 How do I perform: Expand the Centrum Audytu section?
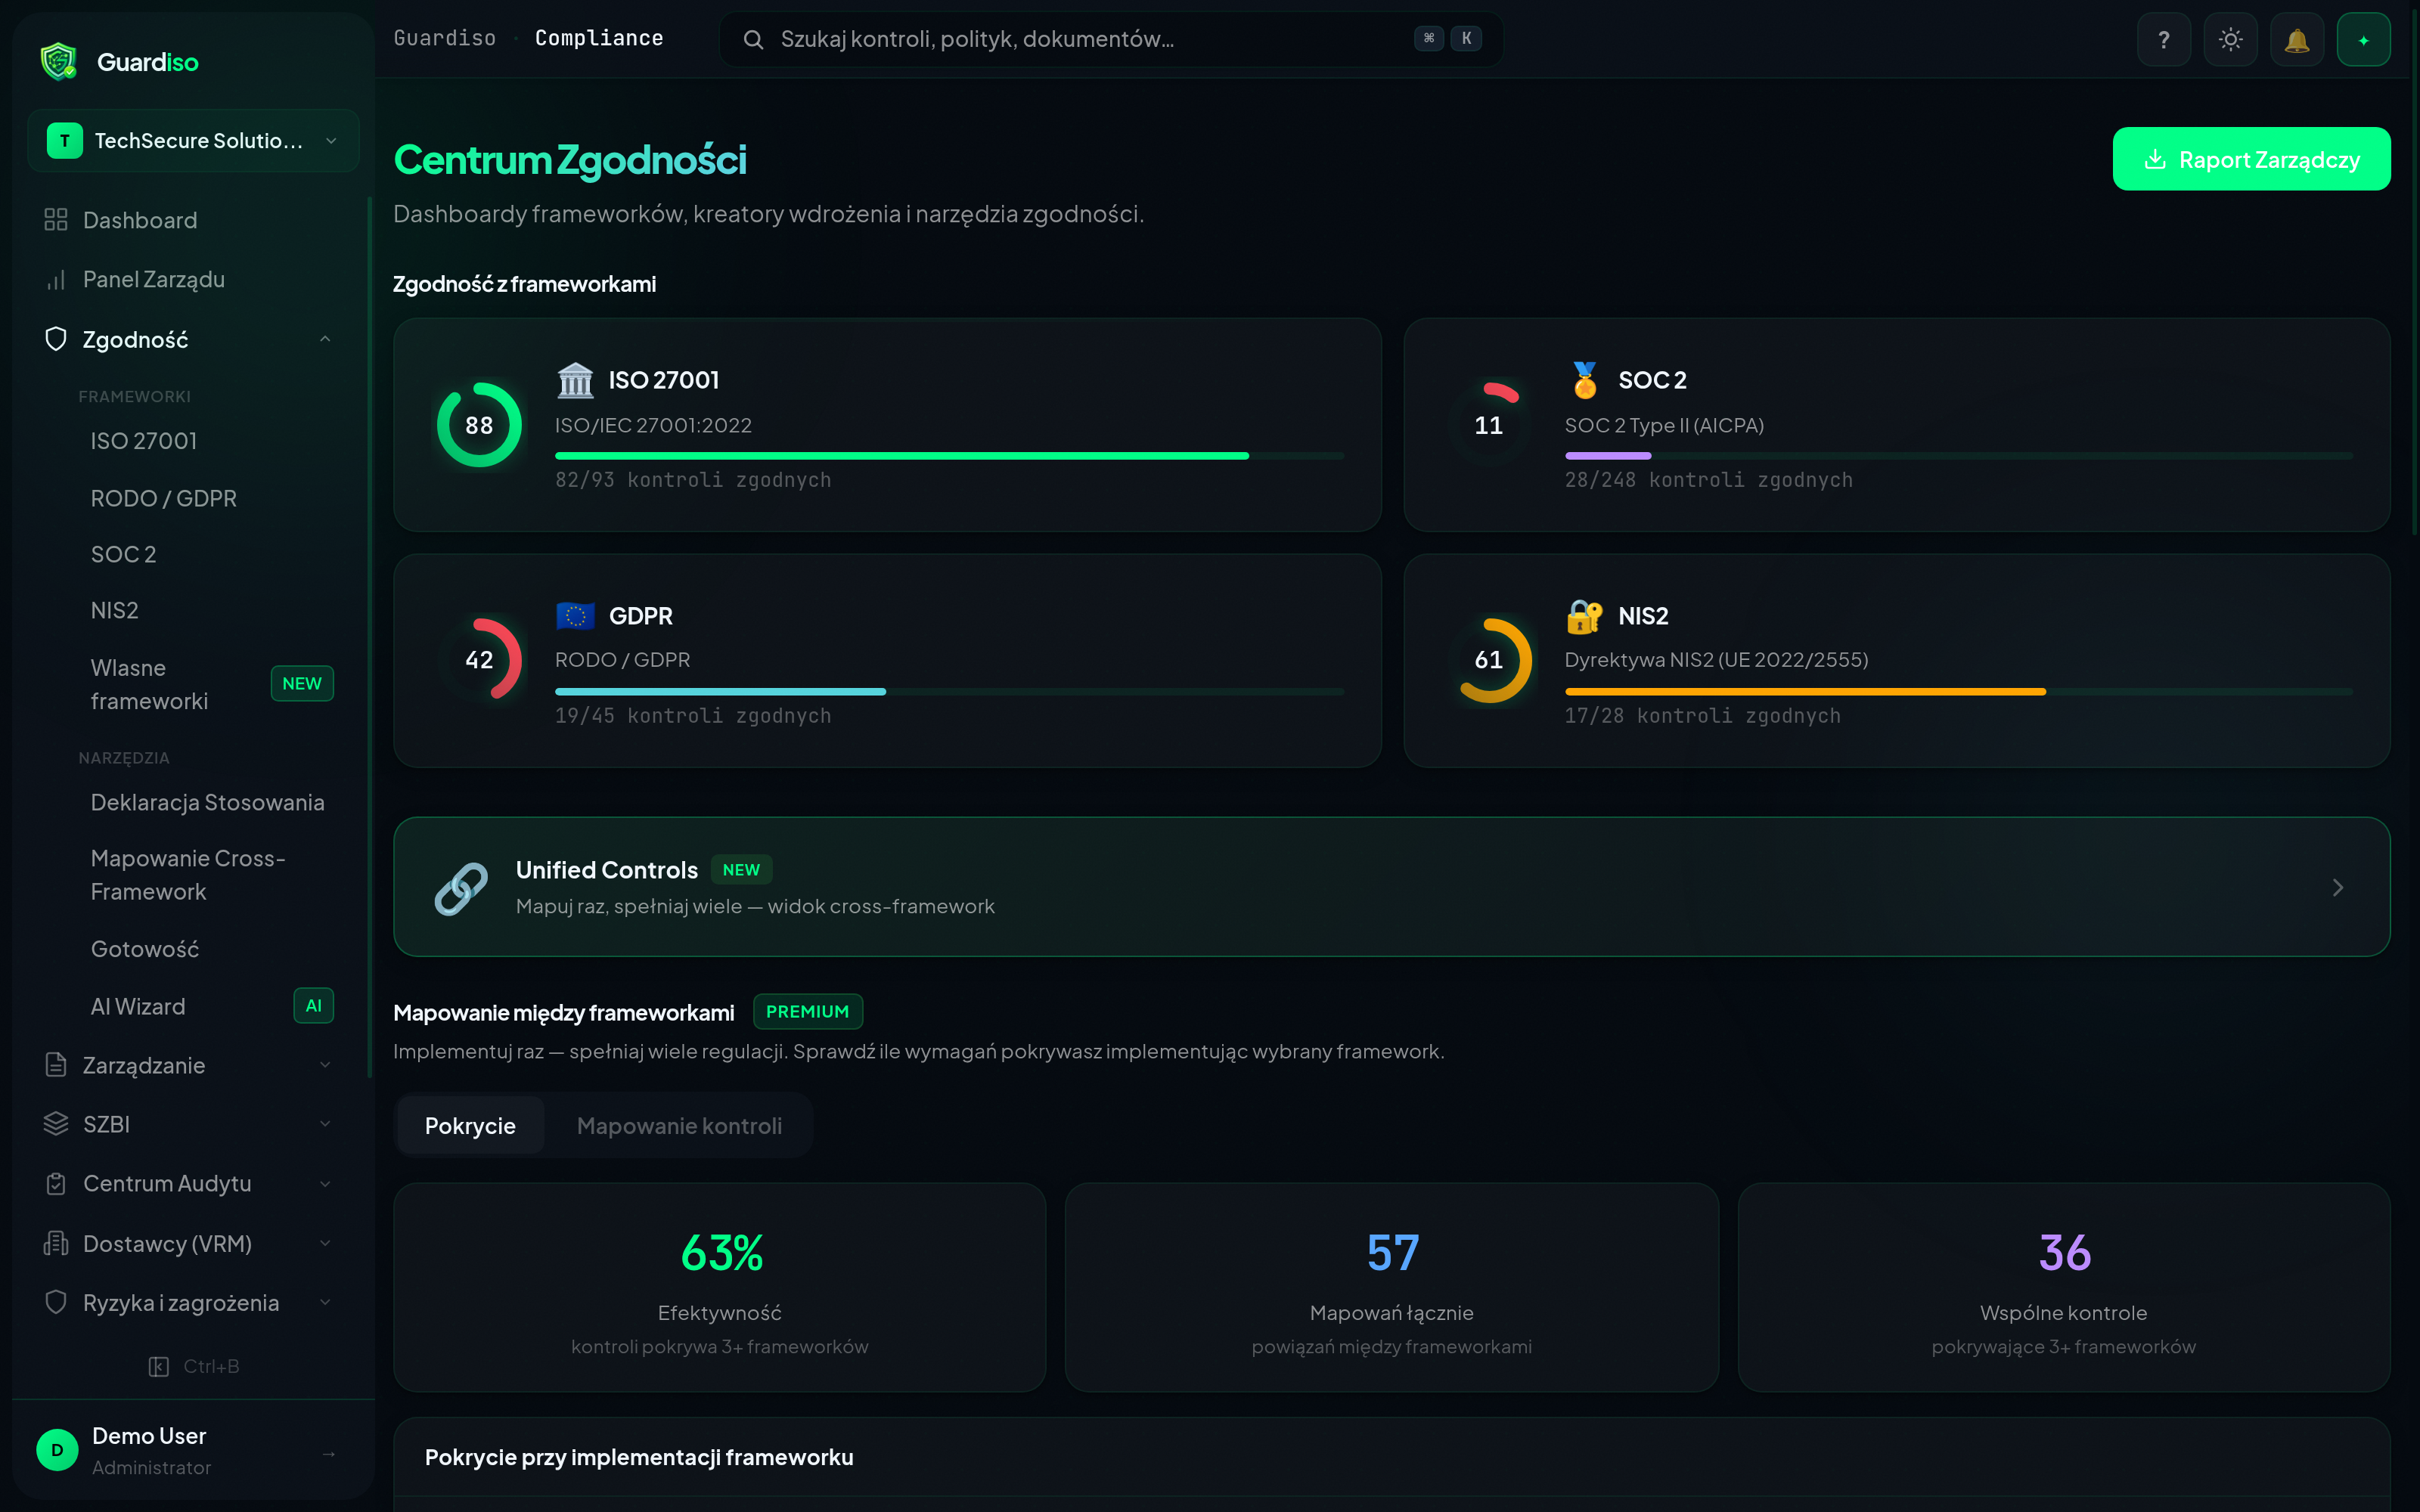325,1184
